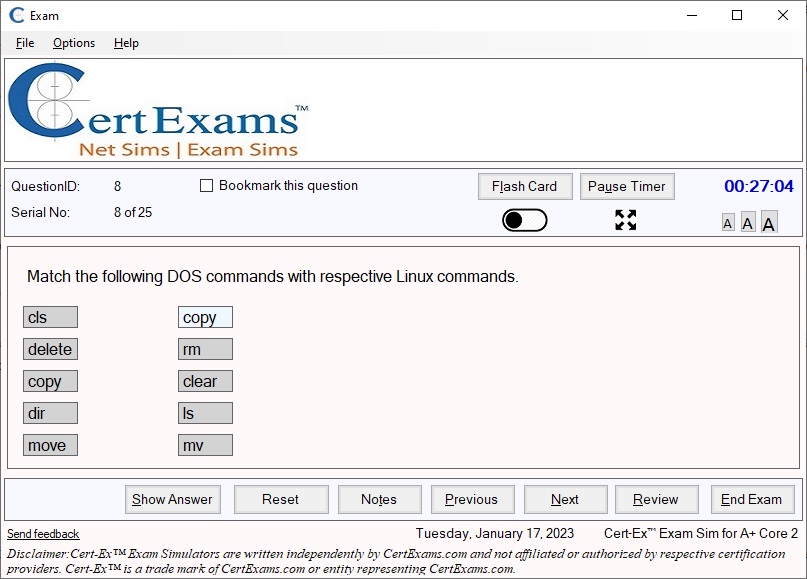
Task: Select the highlighted copy command box
Action: [x=205, y=317]
